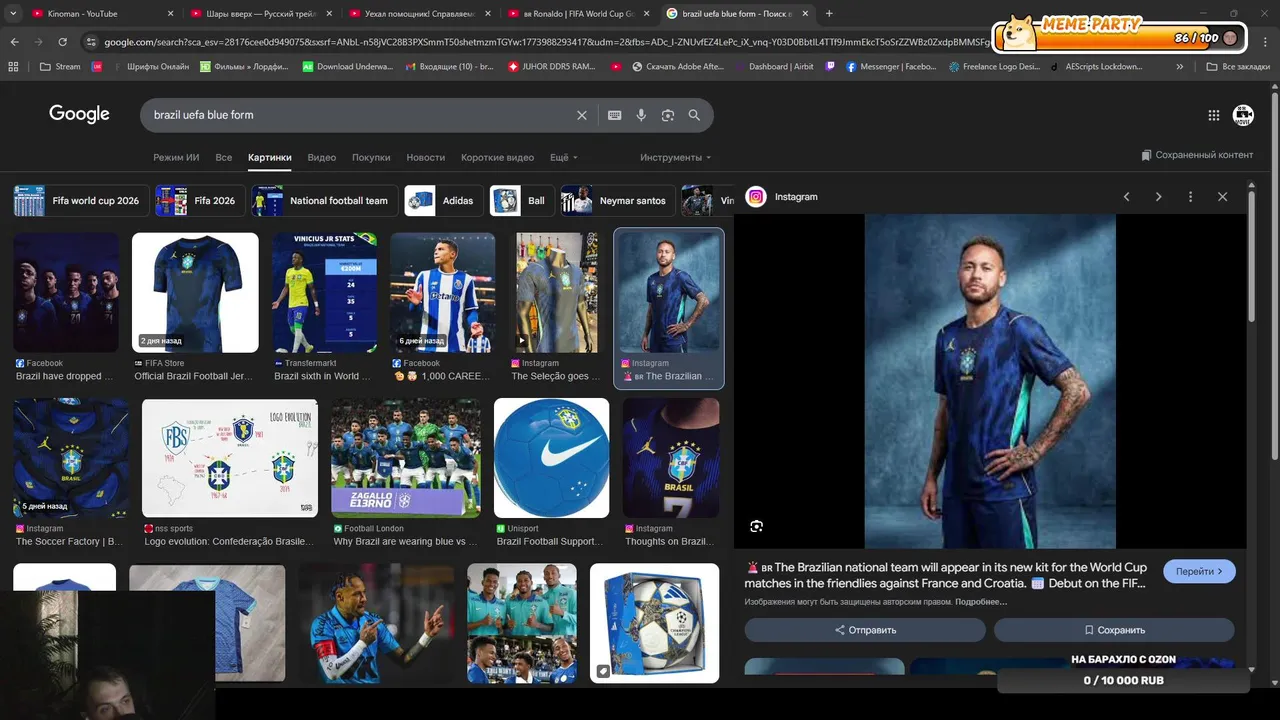Image resolution: width=1280 pixels, height=720 pixels.
Task: Open the 'Инструменты' dropdown
Action: point(676,158)
